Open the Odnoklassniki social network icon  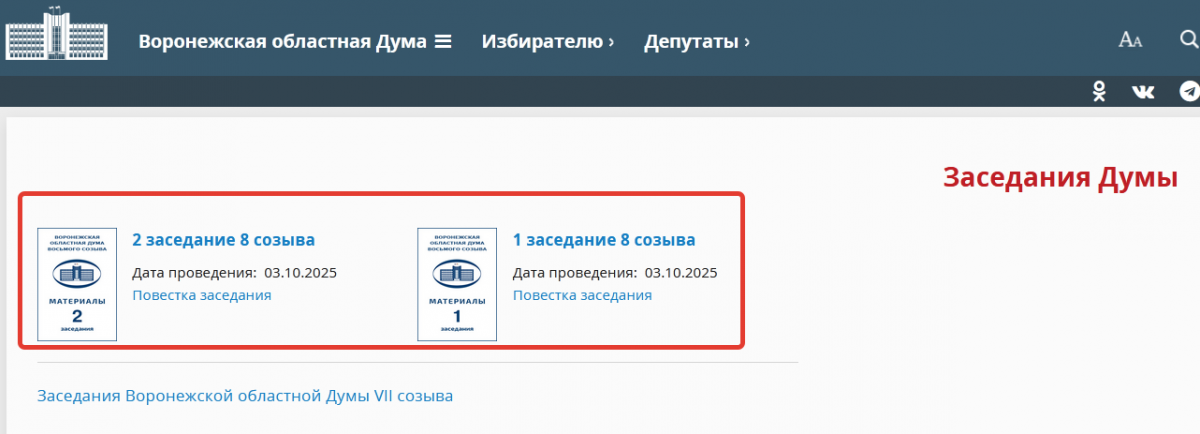click(x=1099, y=92)
